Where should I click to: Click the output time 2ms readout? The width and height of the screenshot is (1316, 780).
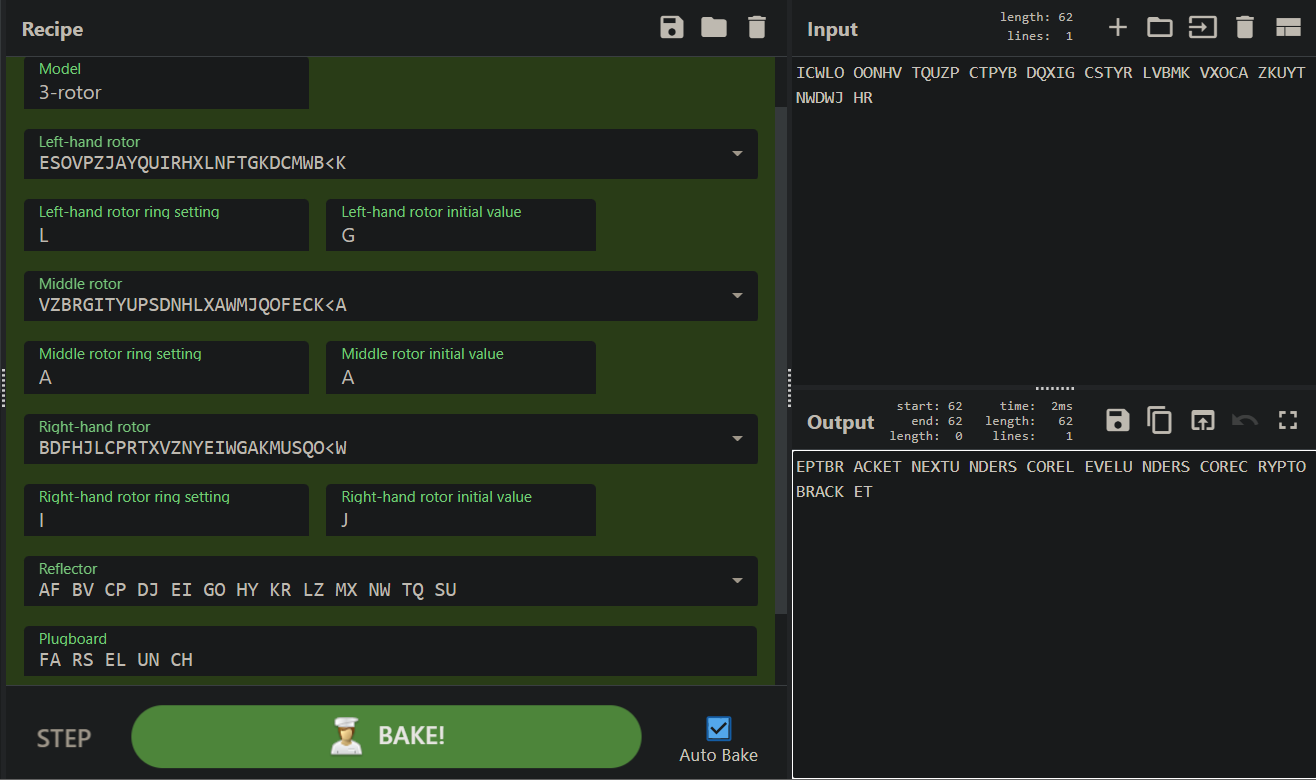coord(1038,406)
